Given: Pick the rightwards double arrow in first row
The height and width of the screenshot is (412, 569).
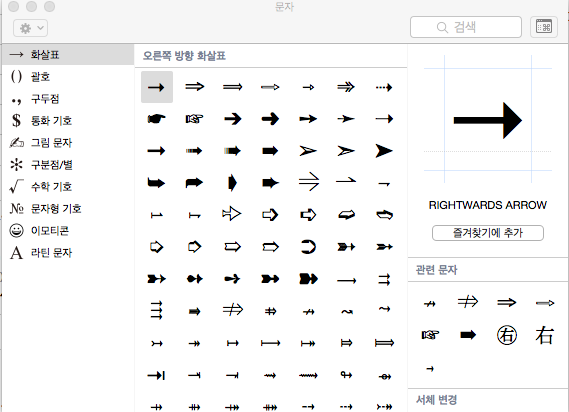Looking at the screenshot, I should 195,87.
